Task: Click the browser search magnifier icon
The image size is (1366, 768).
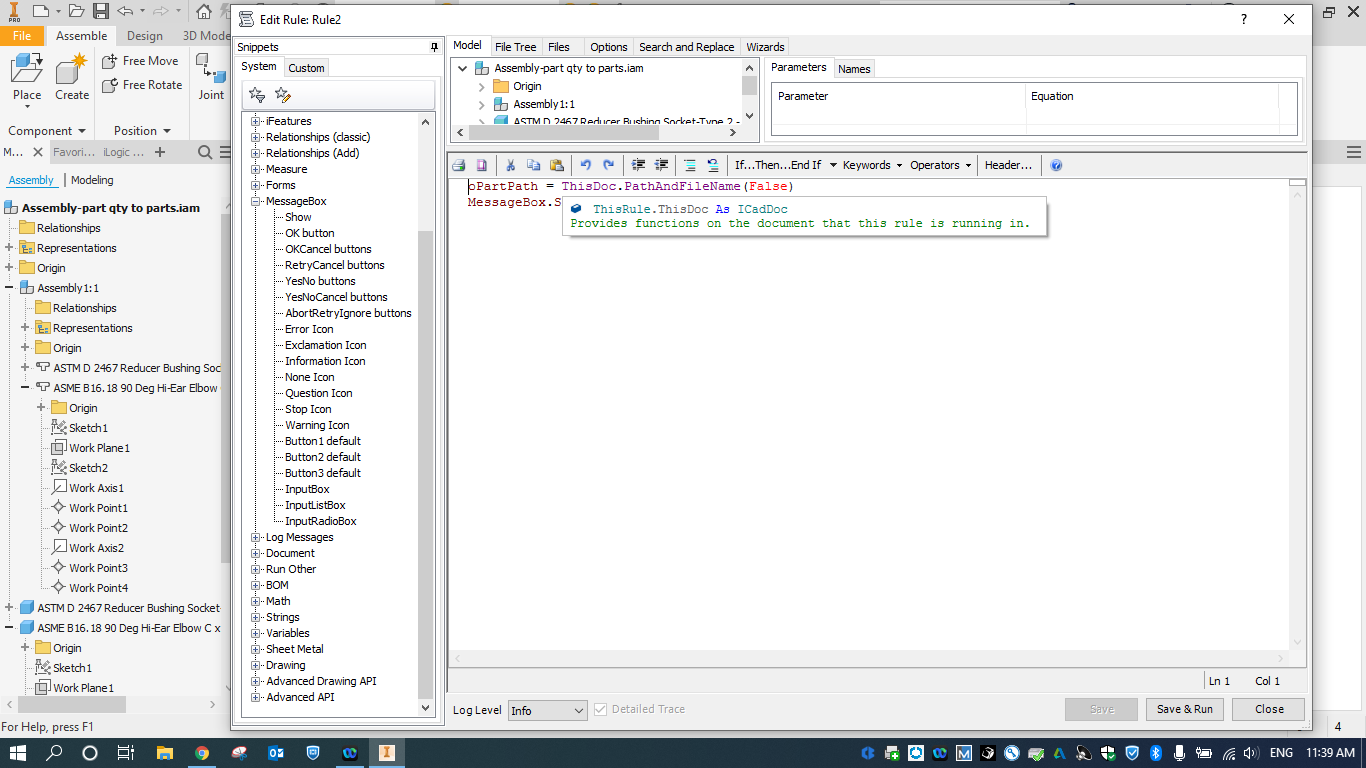Action: coord(205,152)
